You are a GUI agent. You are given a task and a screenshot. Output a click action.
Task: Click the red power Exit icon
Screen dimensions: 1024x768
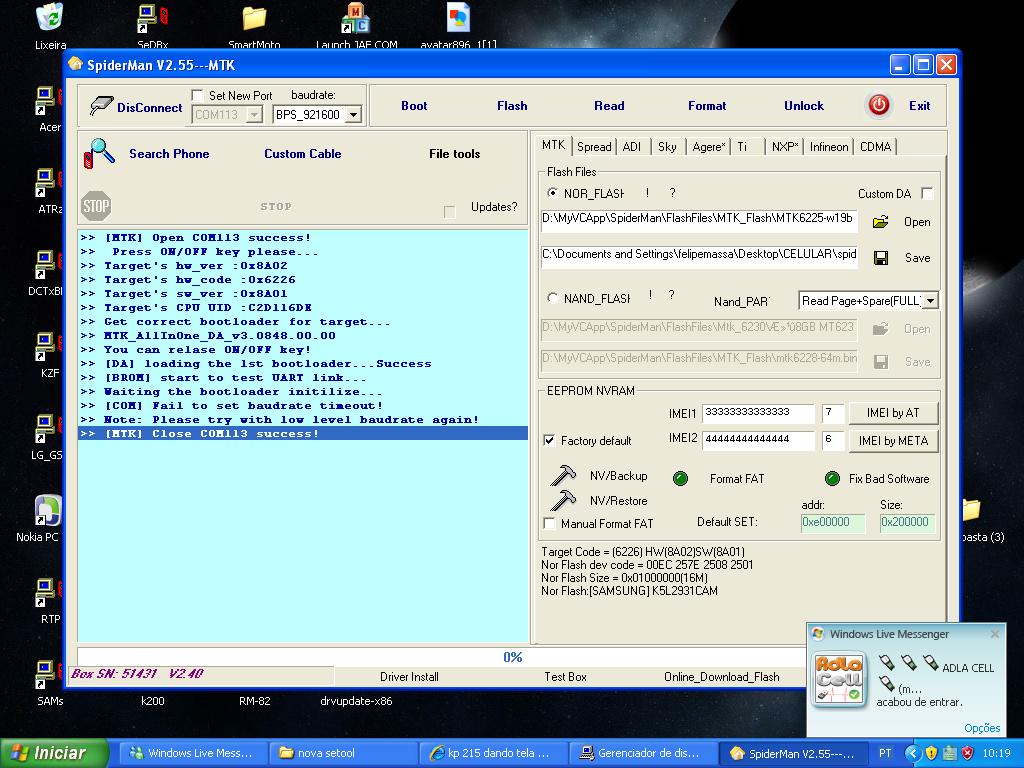pos(878,105)
